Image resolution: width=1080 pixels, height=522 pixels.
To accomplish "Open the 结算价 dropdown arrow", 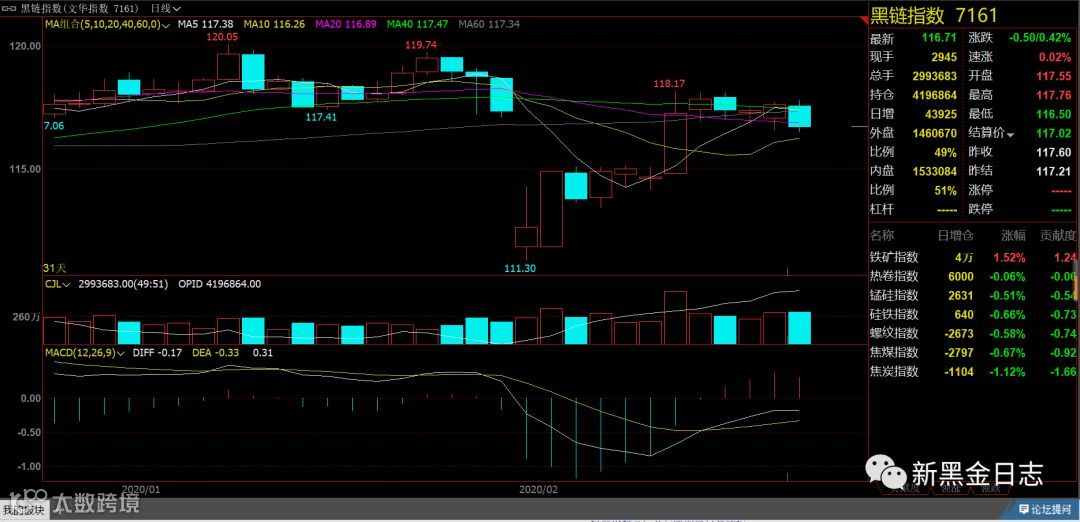I will pyautogui.click(x=1010, y=134).
